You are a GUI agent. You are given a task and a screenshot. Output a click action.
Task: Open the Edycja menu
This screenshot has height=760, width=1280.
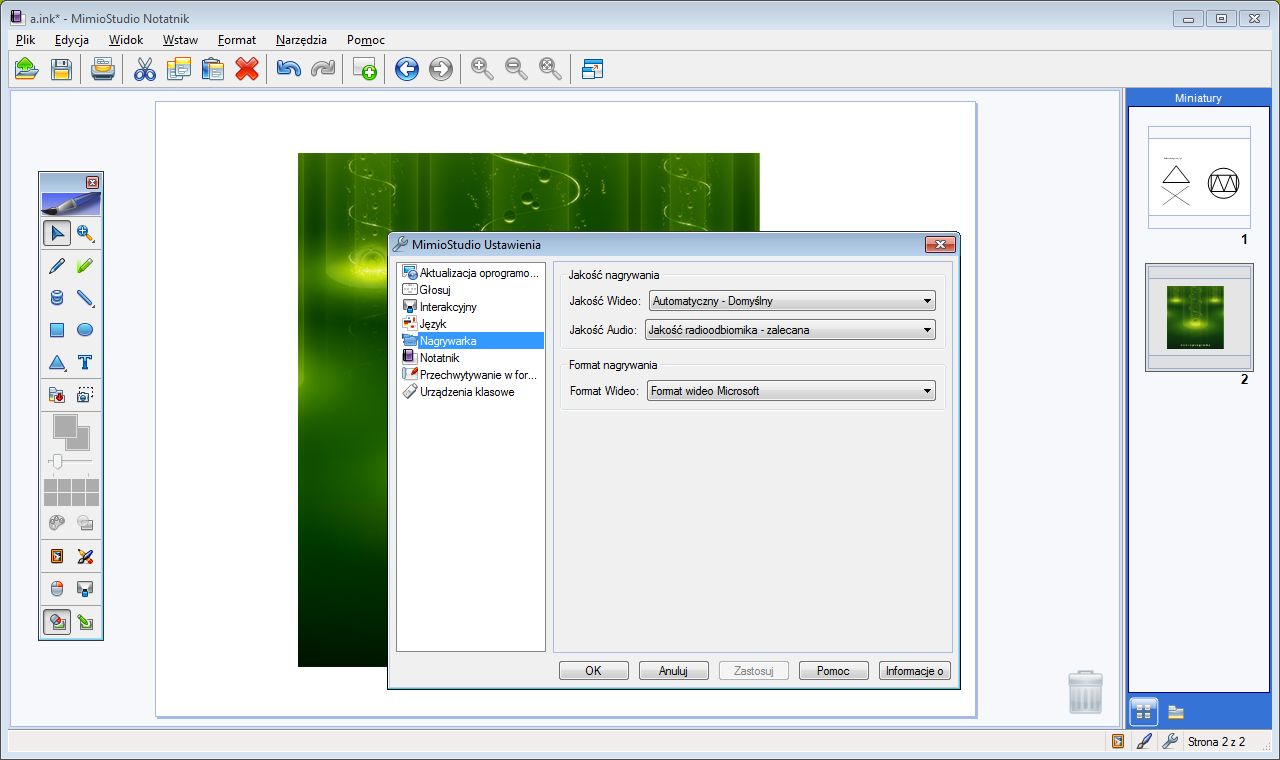pos(72,40)
